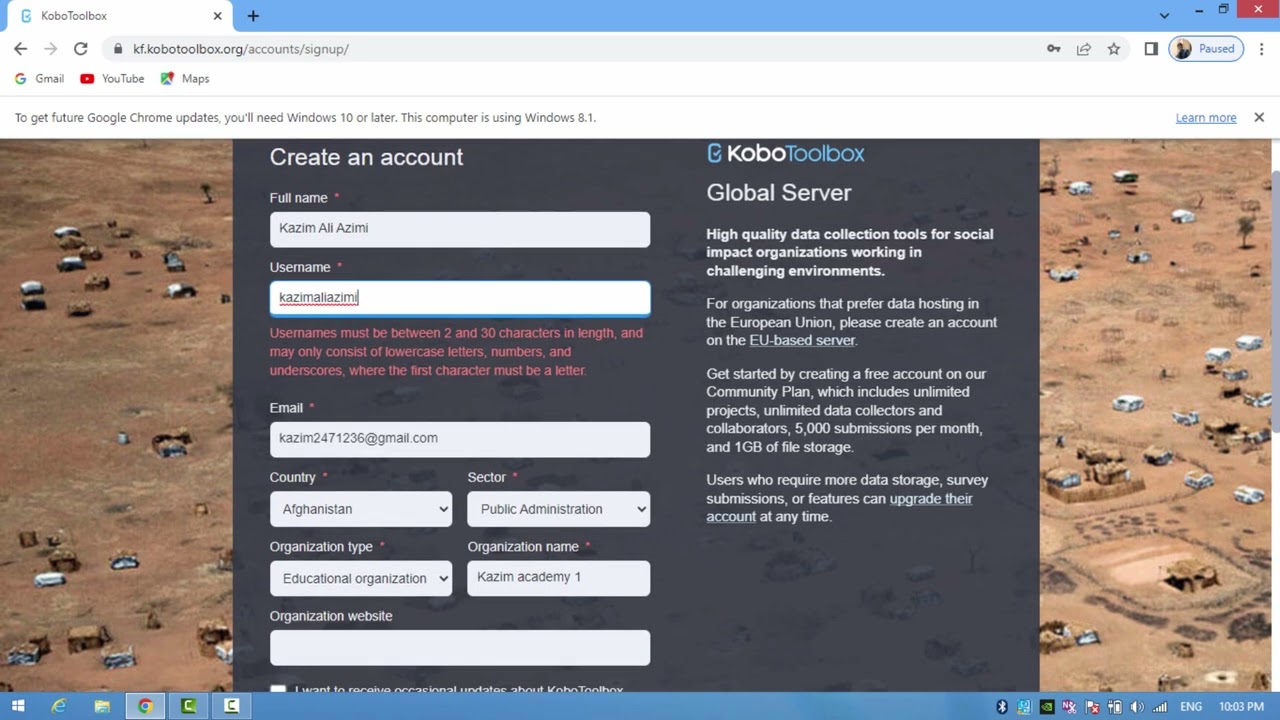Viewport: 1280px width, 720px height.
Task: Edit the Organization name field
Action: (559, 578)
